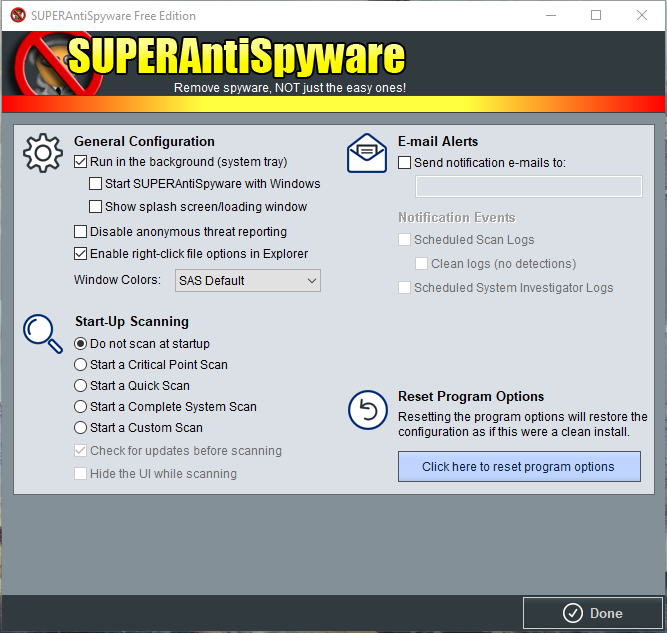The image size is (667, 633).
Task: Enable Send notification e-mails checkbox
Action: coord(405,163)
